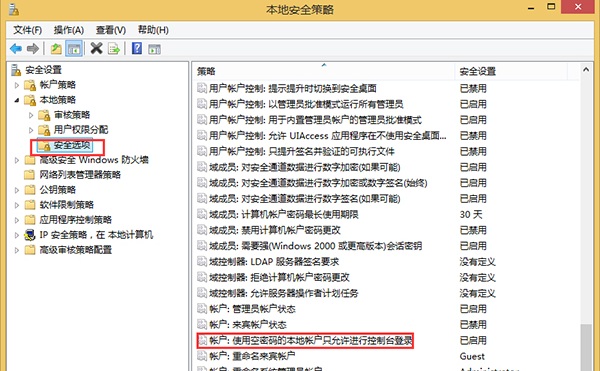The width and height of the screenshot is (600, 371).
Task: Click the IP 安全策略 computer icon
Action: (30, 235)
